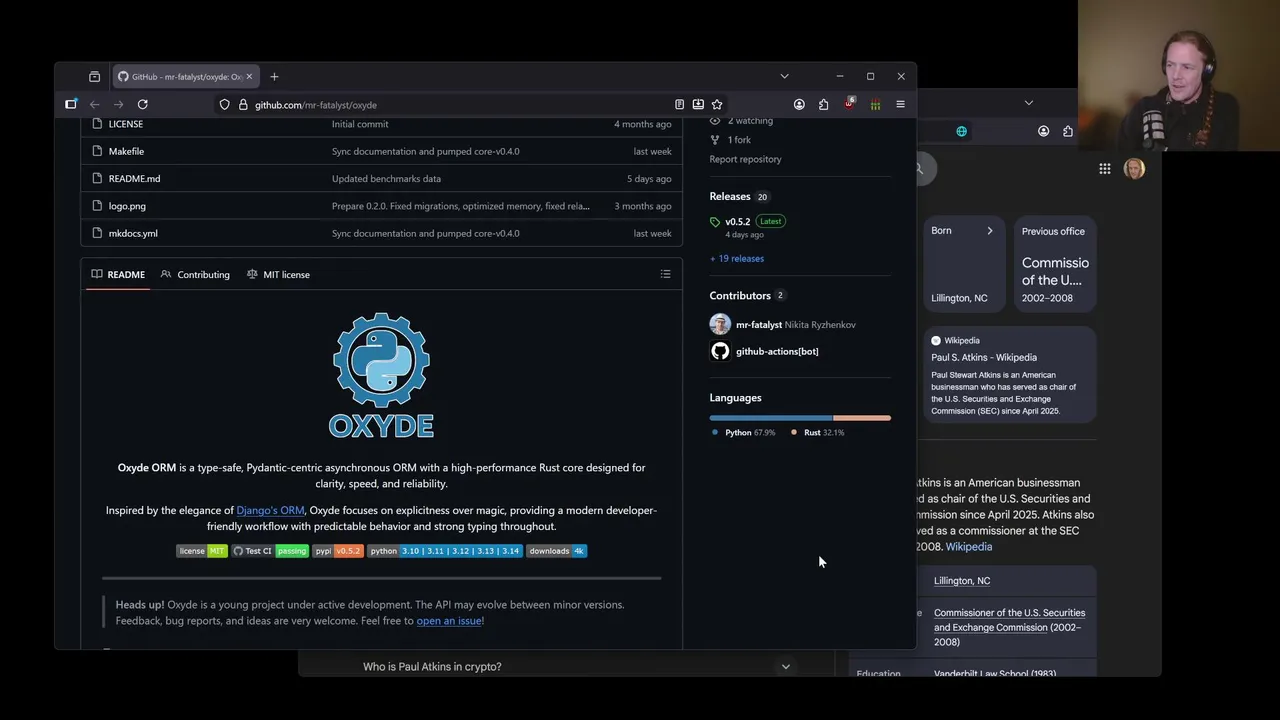Open README.md in file list
Viewport: 1280px width, 720px height.
(134, 178)
